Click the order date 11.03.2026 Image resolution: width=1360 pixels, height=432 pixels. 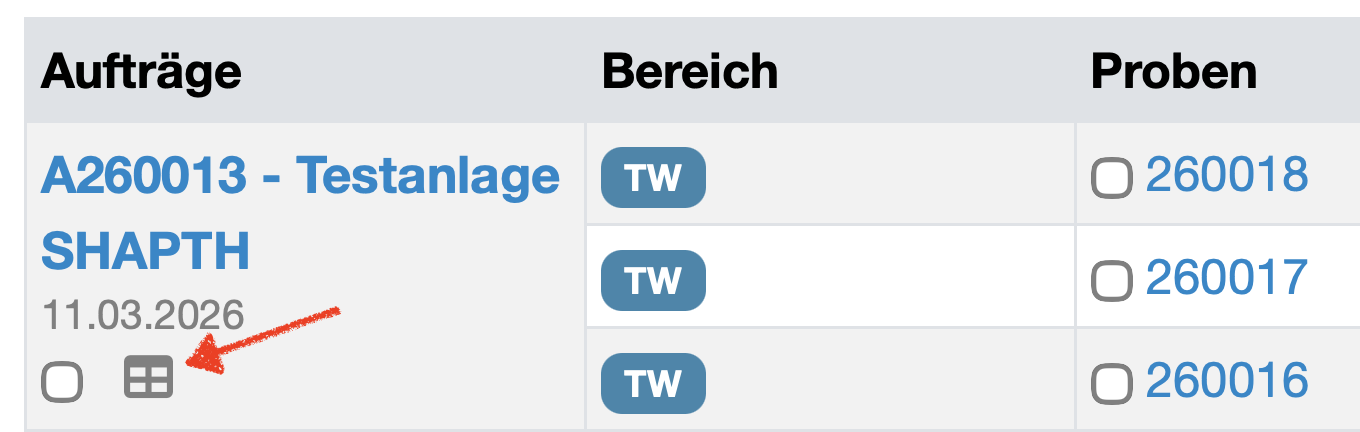pos(142,315)
